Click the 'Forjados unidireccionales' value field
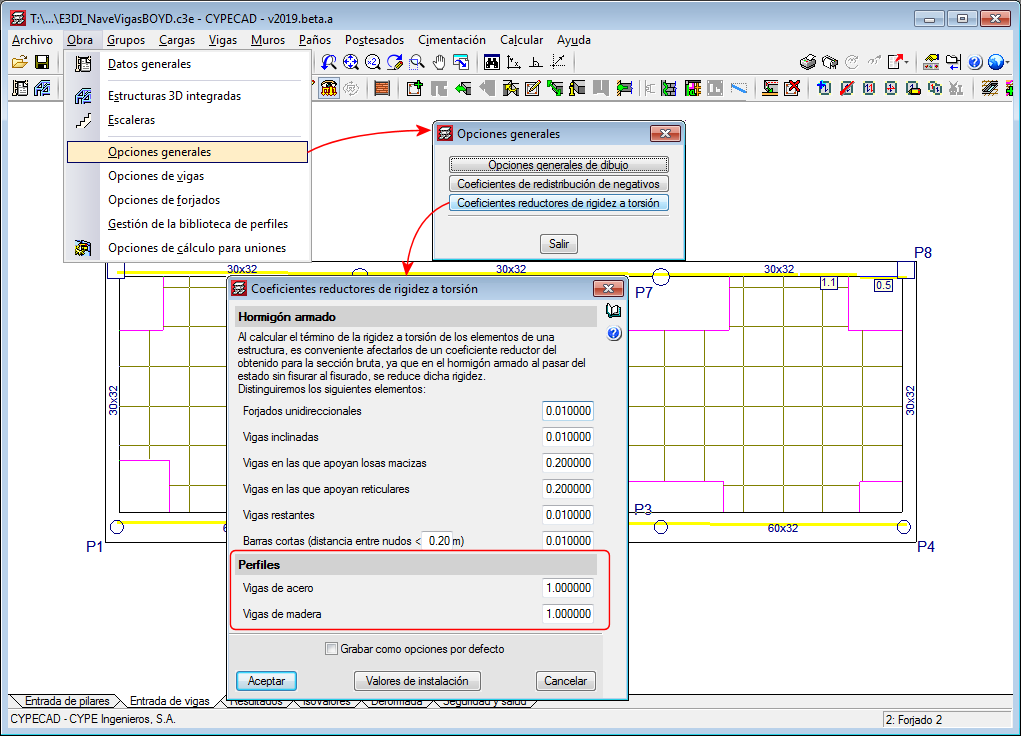1021x736 pixels. coord(568,411)
